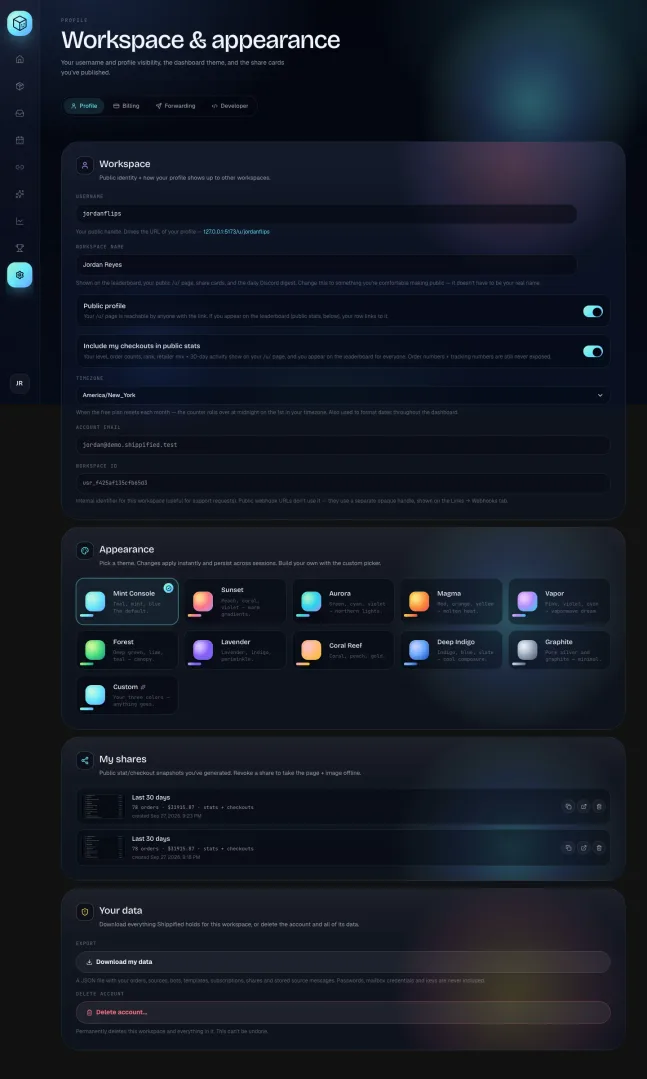Click the Username field containing jordanflips

coord(326,214)
